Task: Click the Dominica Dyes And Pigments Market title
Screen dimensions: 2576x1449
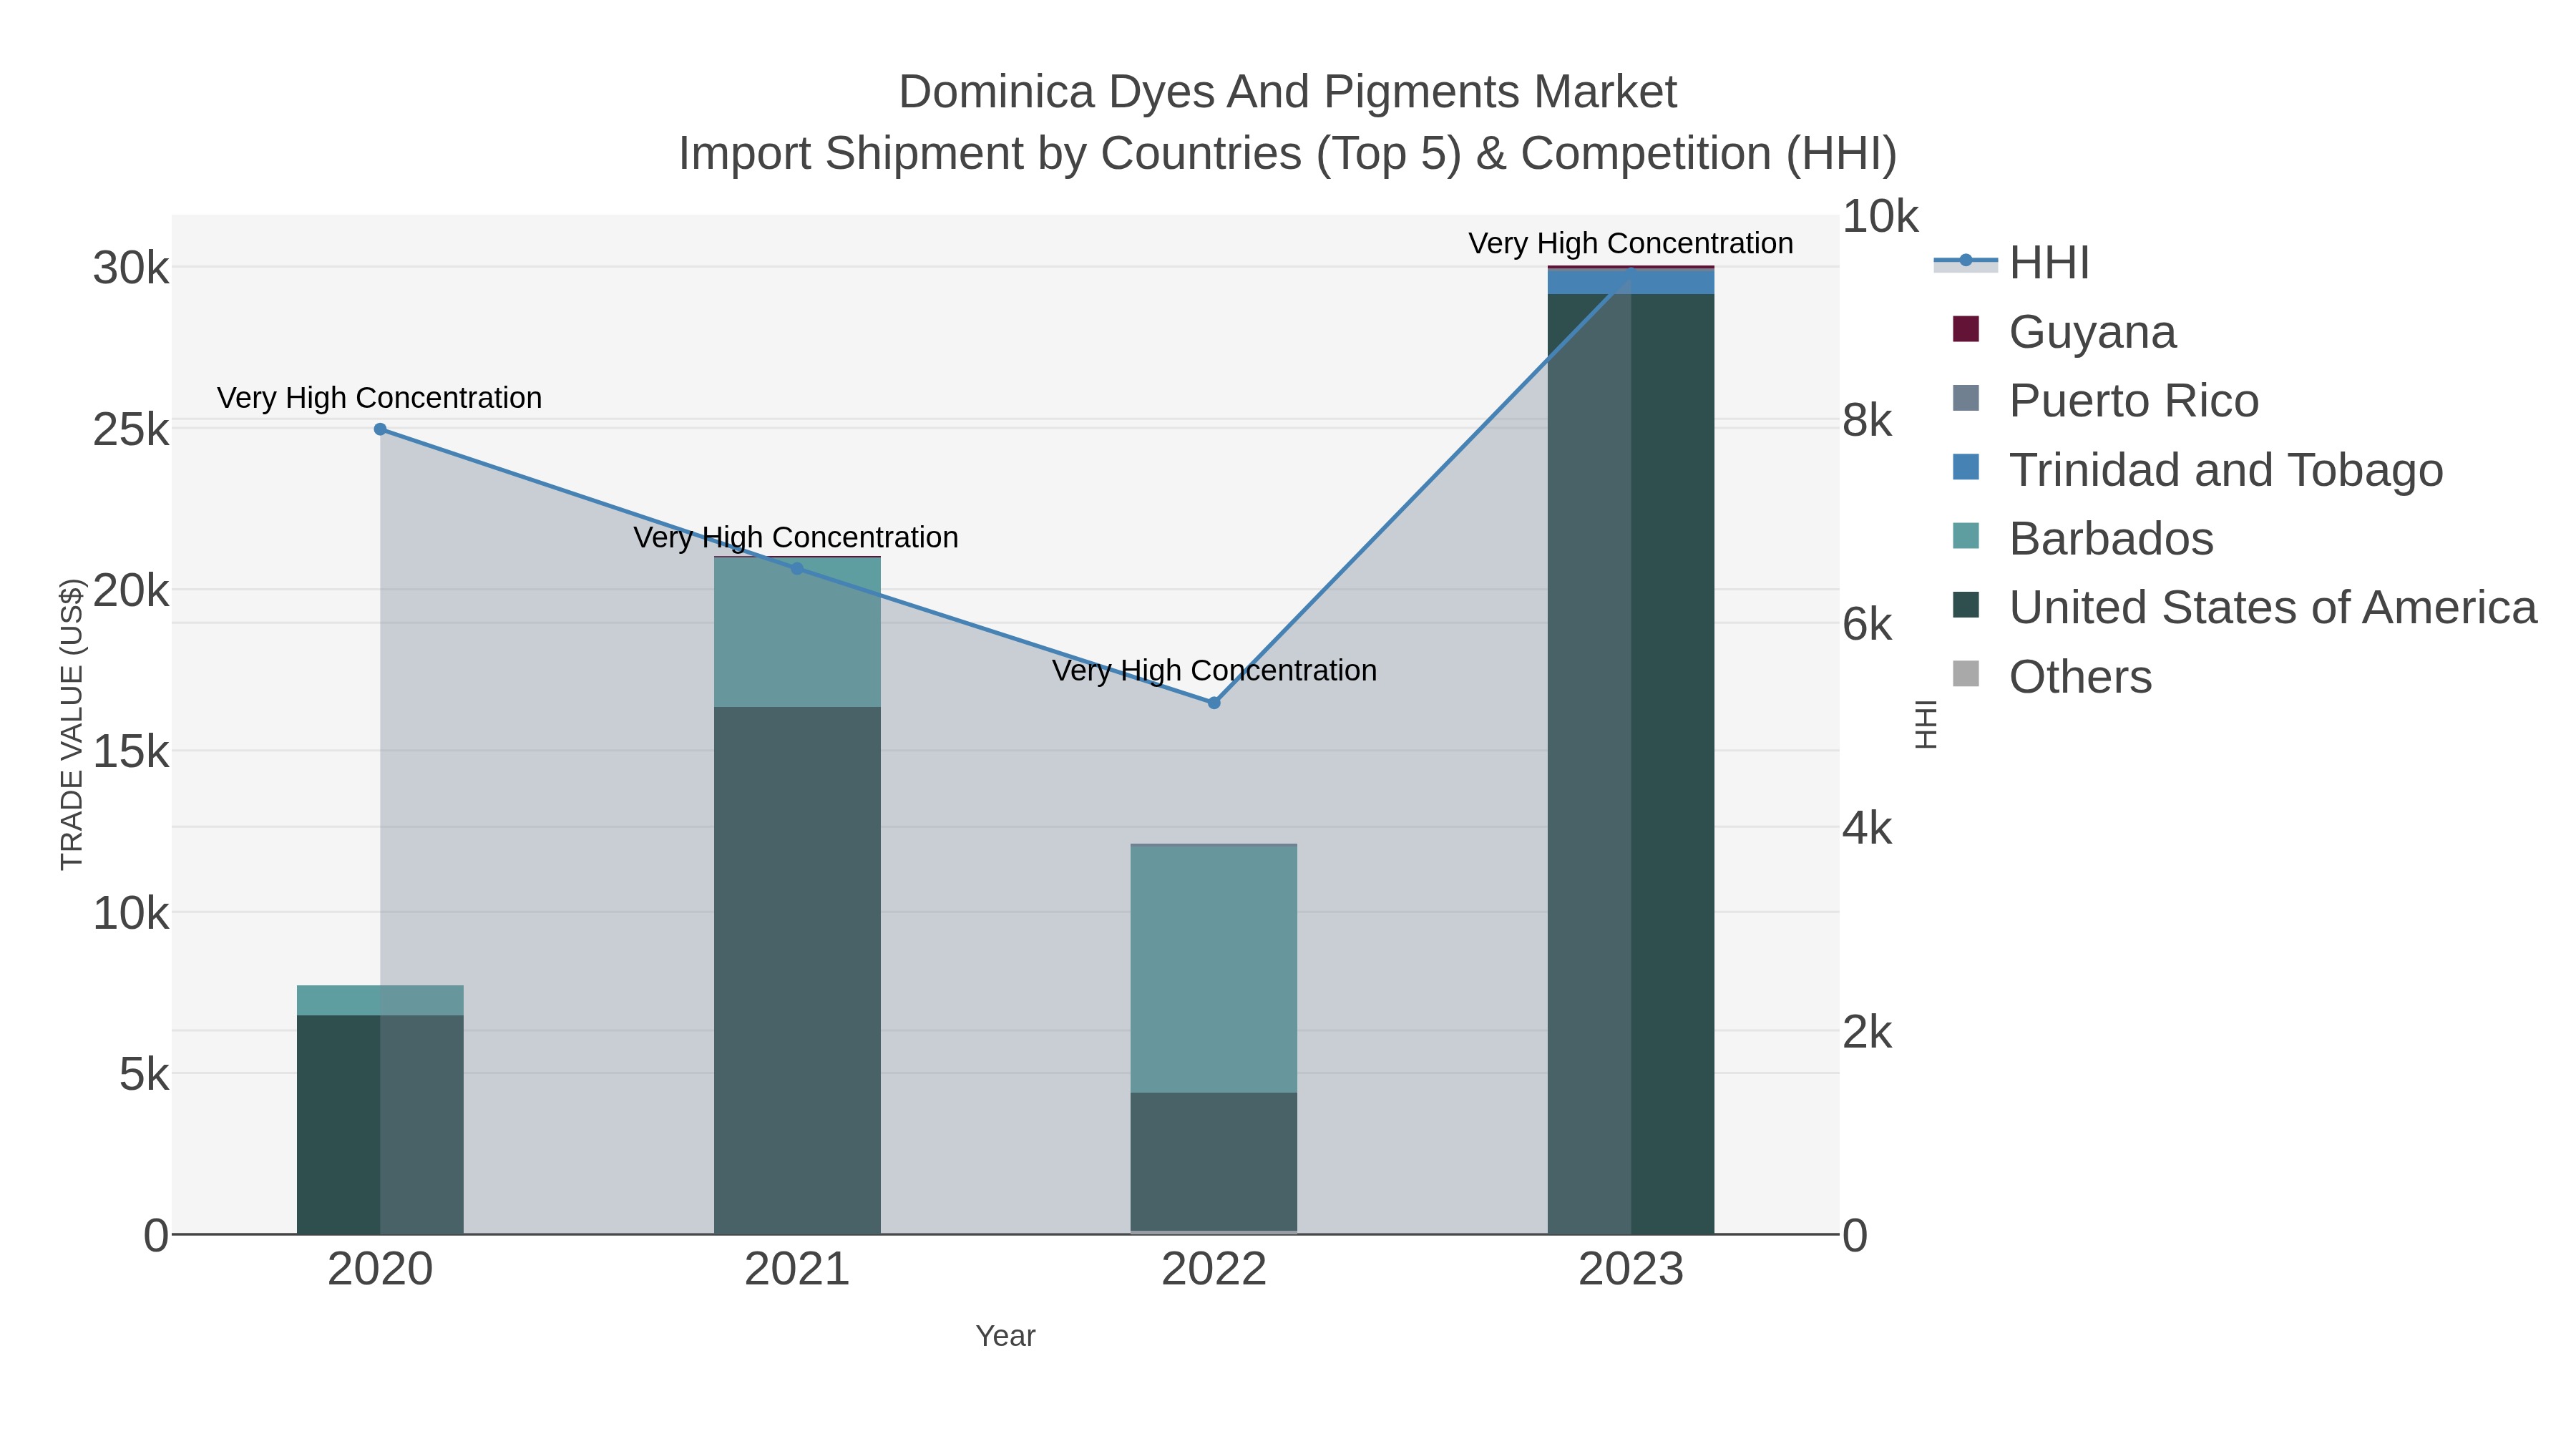Action: tap(1288, 92)
